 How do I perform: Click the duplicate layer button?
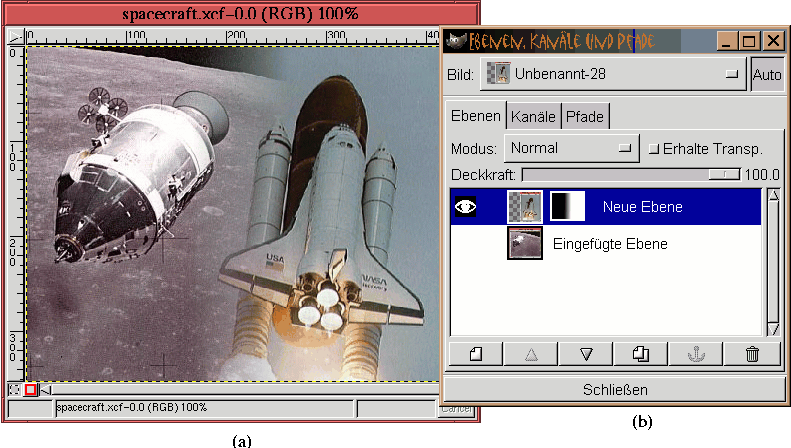coord(642,353)
